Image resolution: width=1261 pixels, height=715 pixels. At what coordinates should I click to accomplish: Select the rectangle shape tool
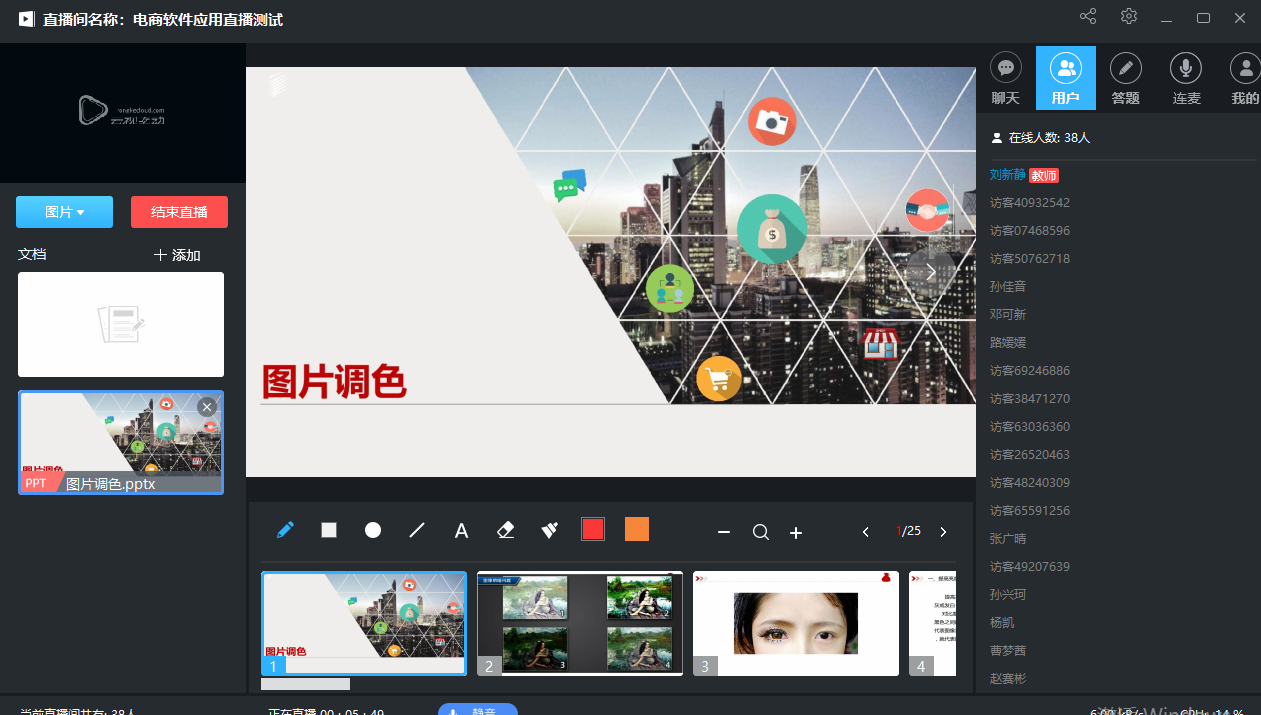[x=329, y=530]
